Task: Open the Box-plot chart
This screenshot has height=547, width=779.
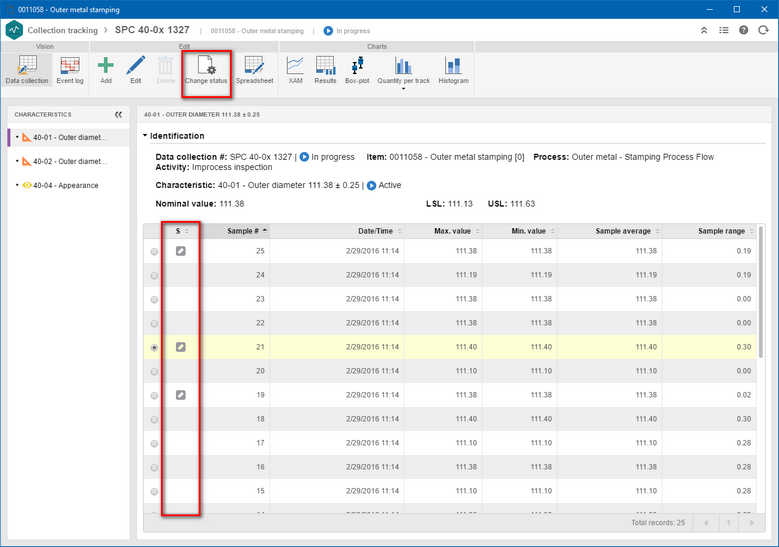Action: coord(357,70)
